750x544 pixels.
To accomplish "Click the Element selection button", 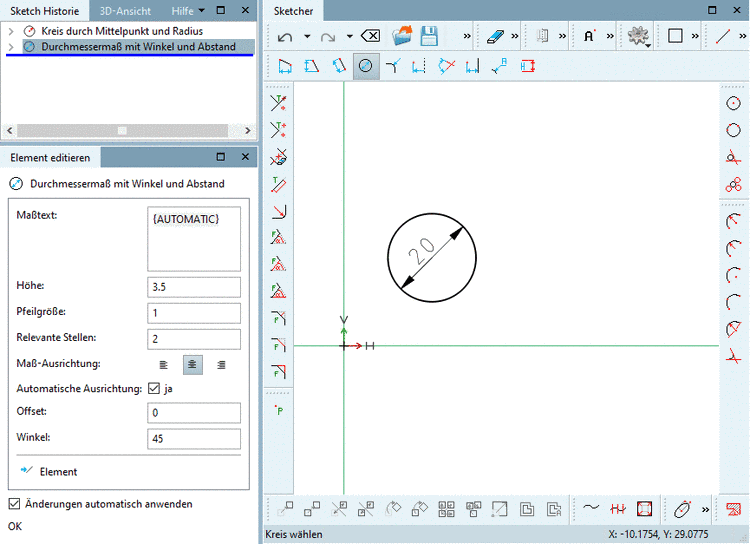I will (x=48, y=471).
